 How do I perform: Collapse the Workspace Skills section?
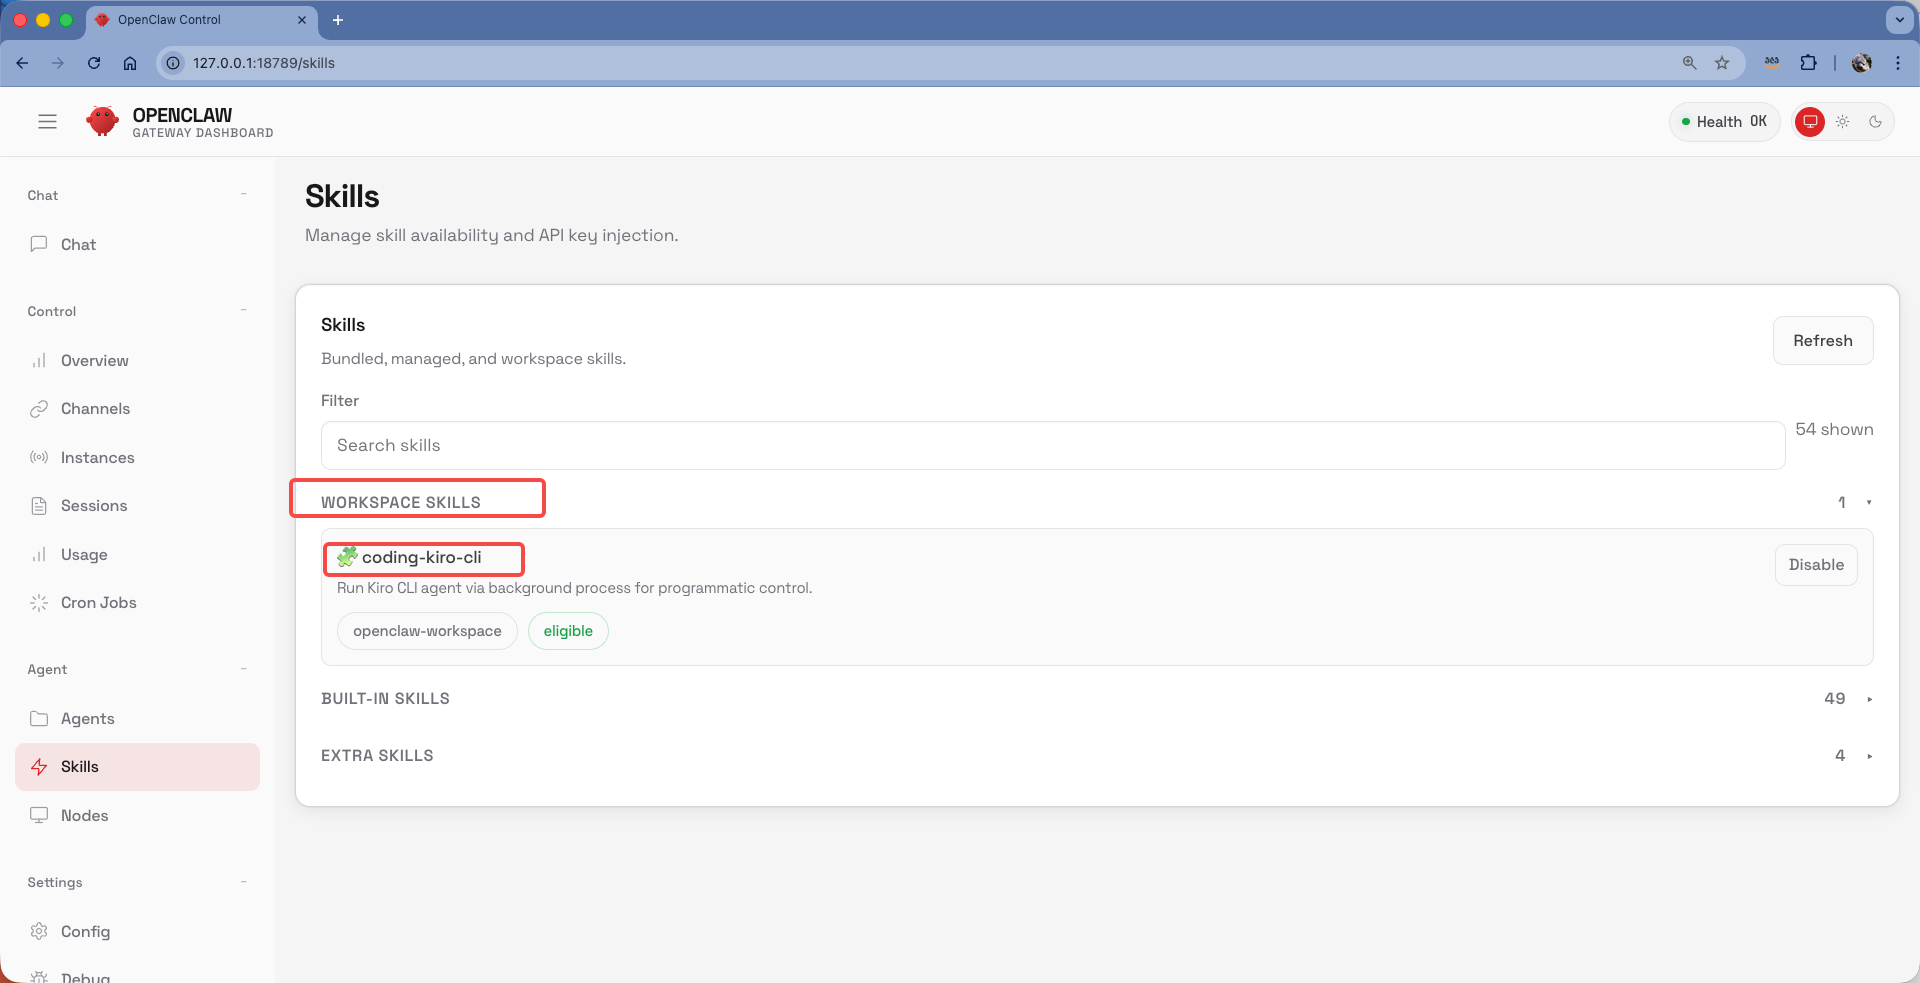pos(1868,503)
